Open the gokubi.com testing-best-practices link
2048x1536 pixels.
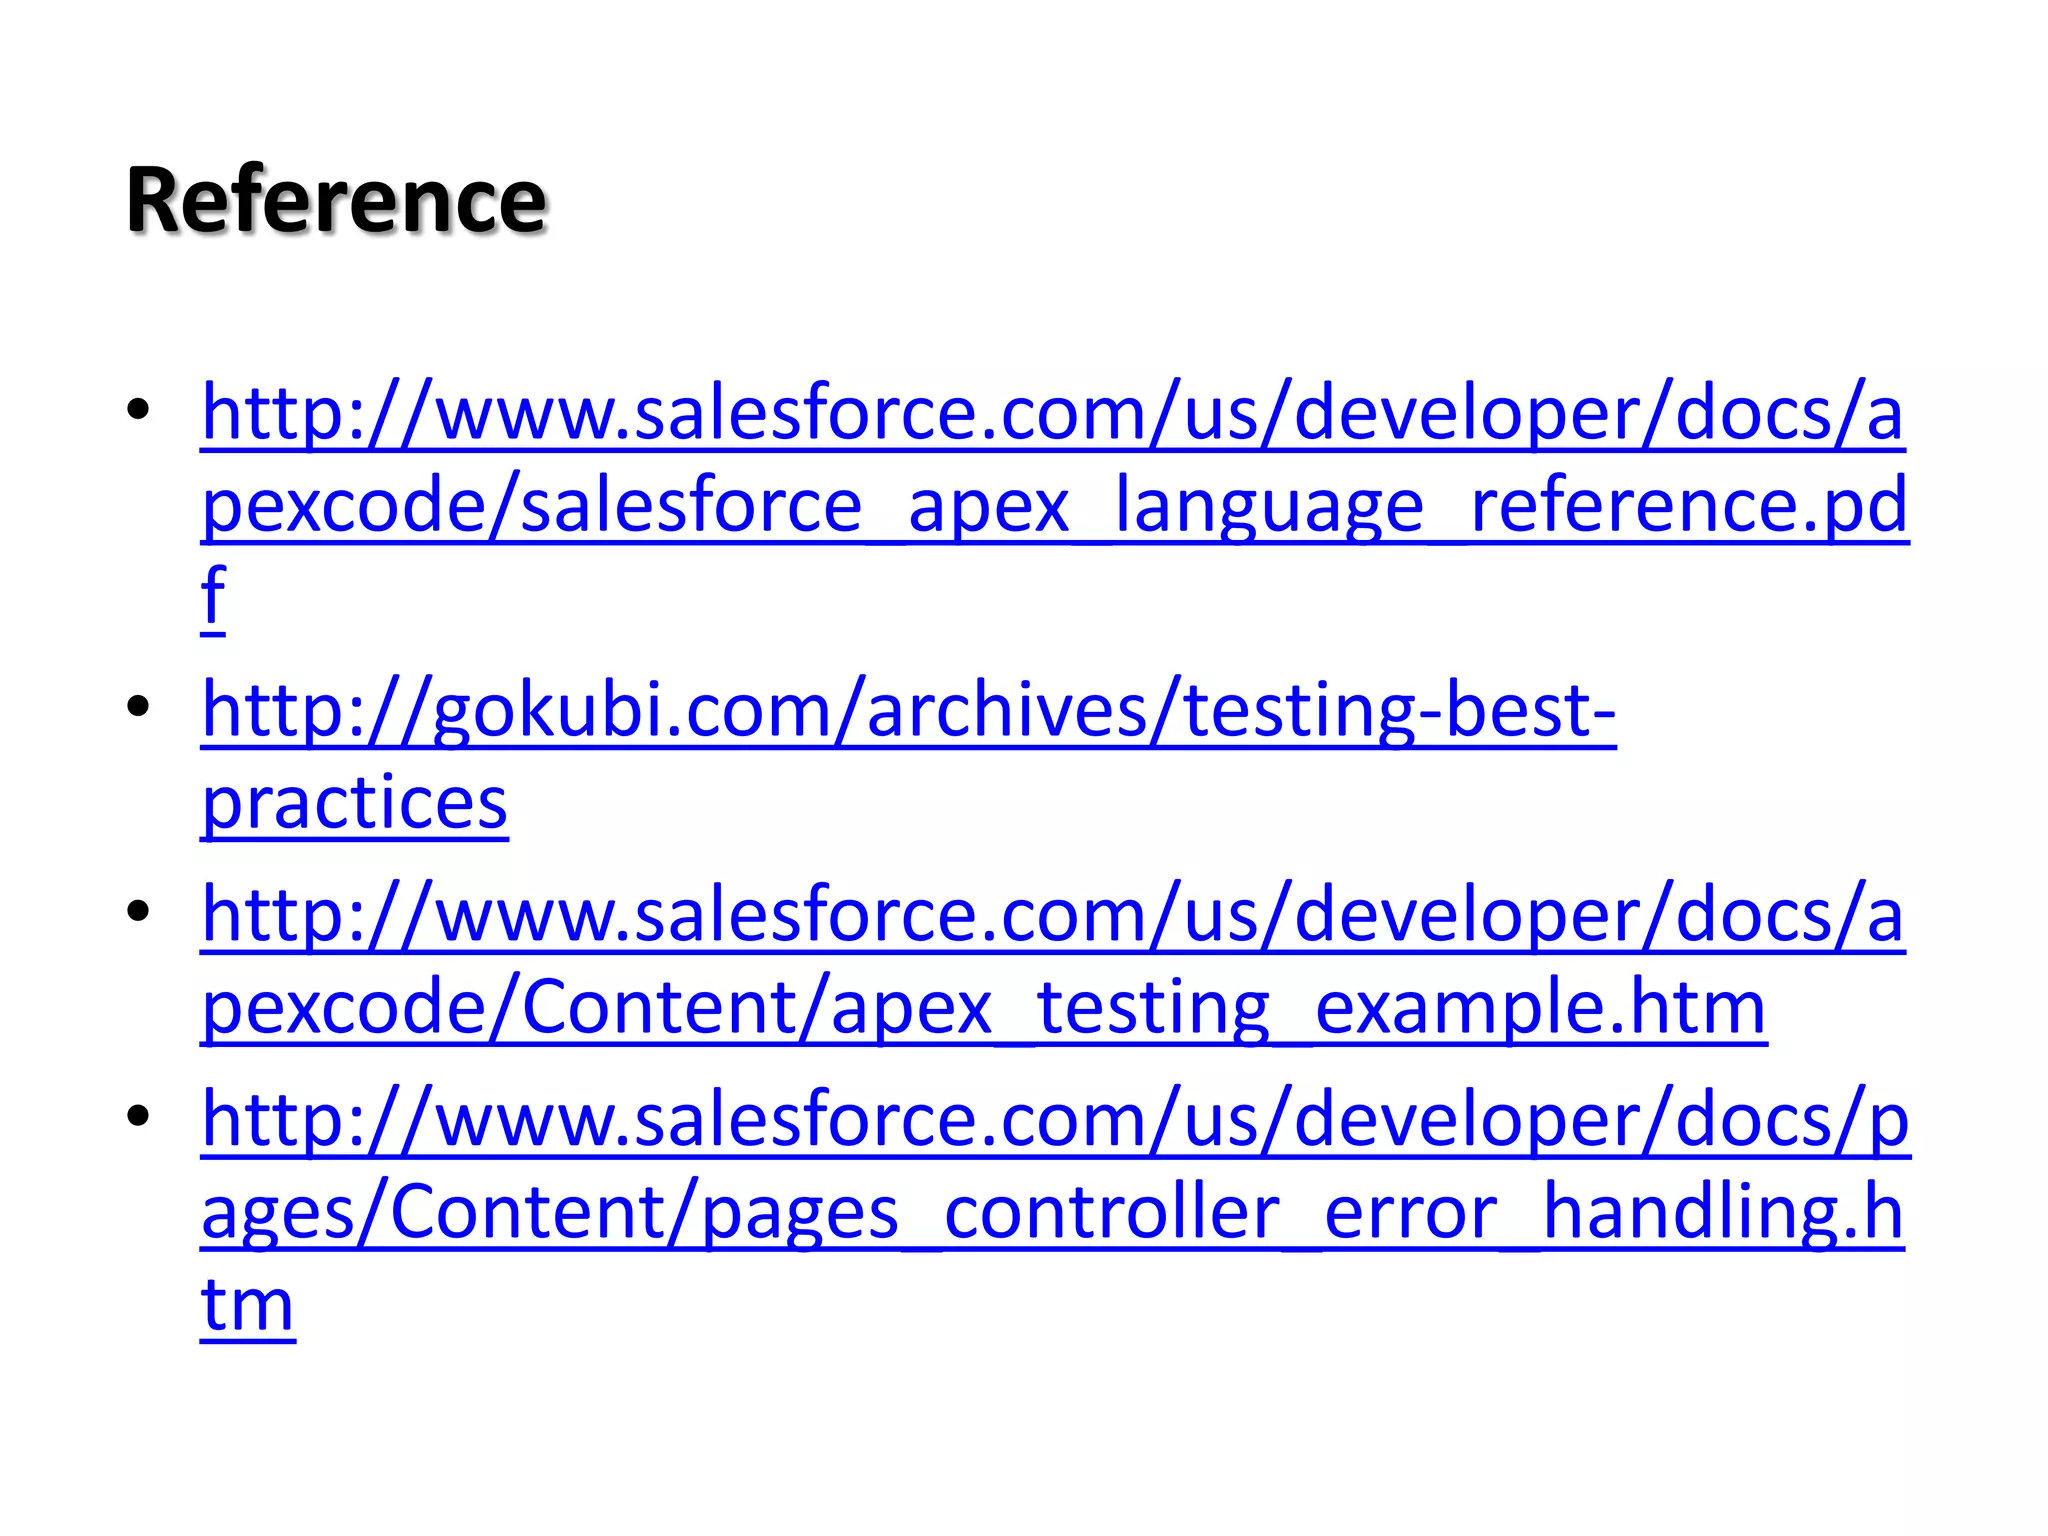(908, 756)
